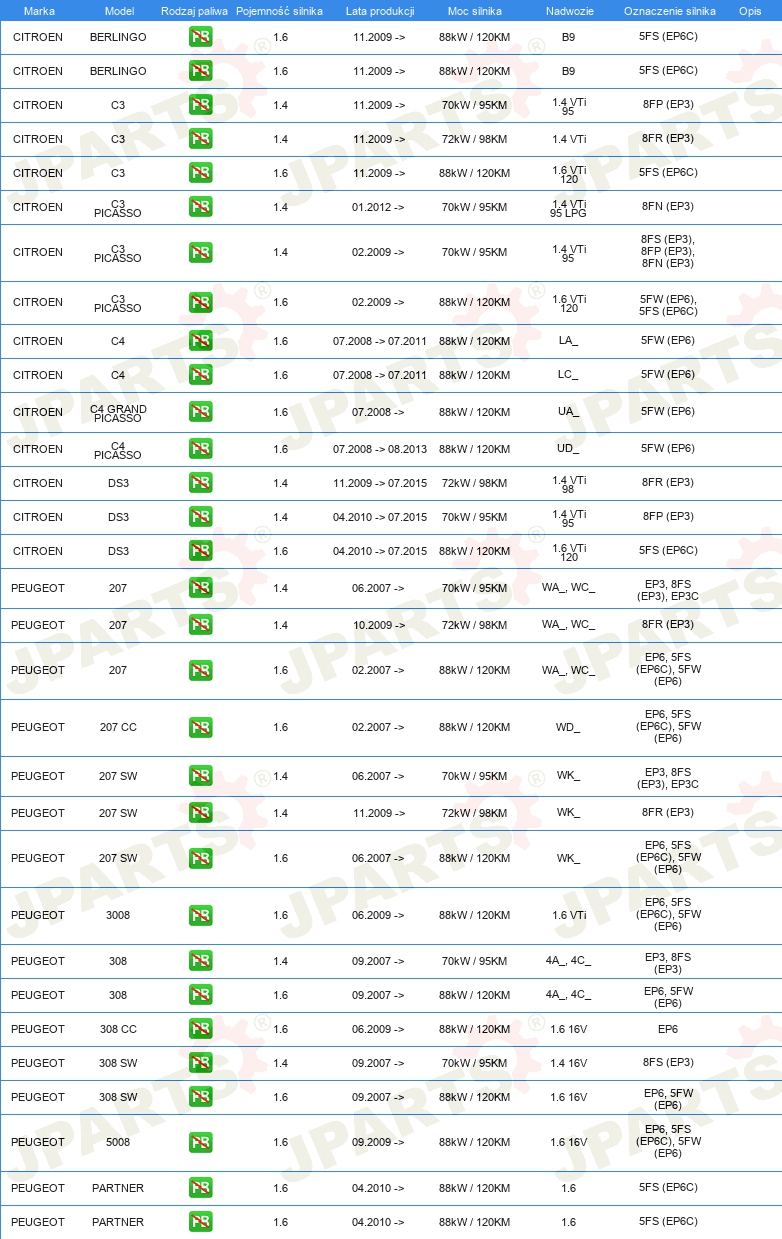This screenshot has height=1239, width=782.
Task: Click fuel icon in DS3 1.6 row
Action: (x=200, y=551)
